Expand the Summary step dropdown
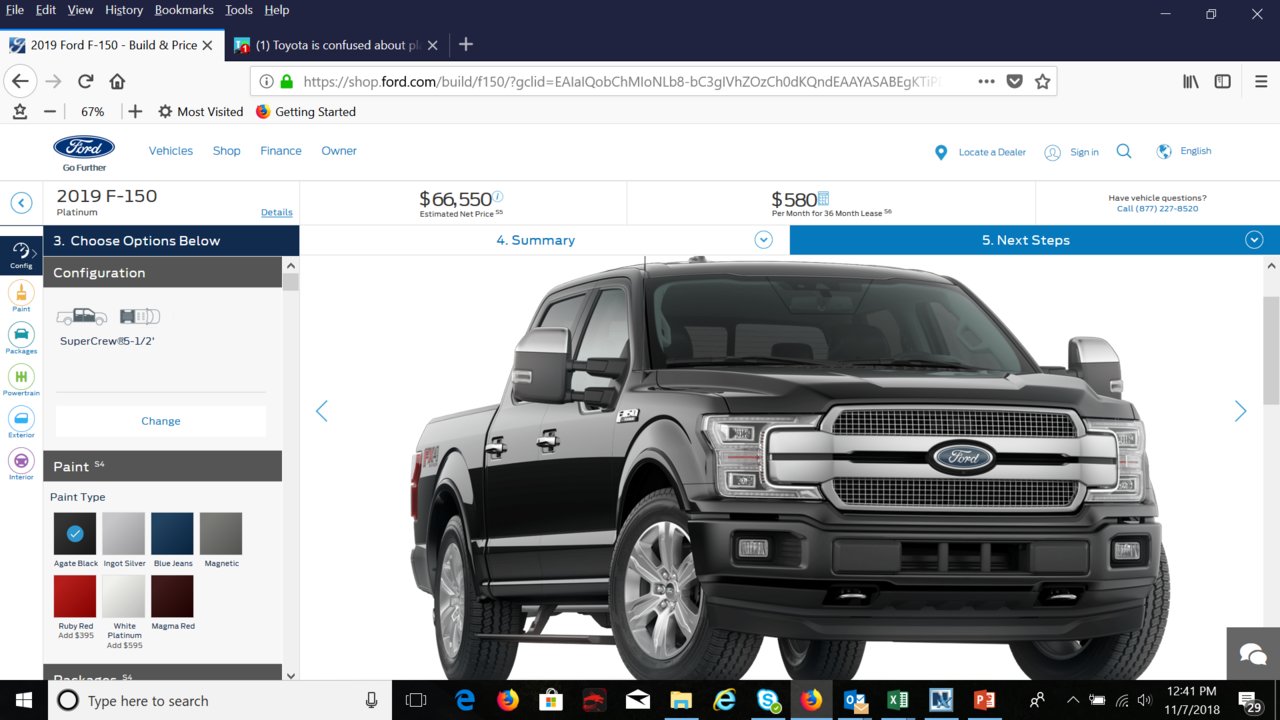Screen dimensions: 1280x720 (x=764, y=240)
